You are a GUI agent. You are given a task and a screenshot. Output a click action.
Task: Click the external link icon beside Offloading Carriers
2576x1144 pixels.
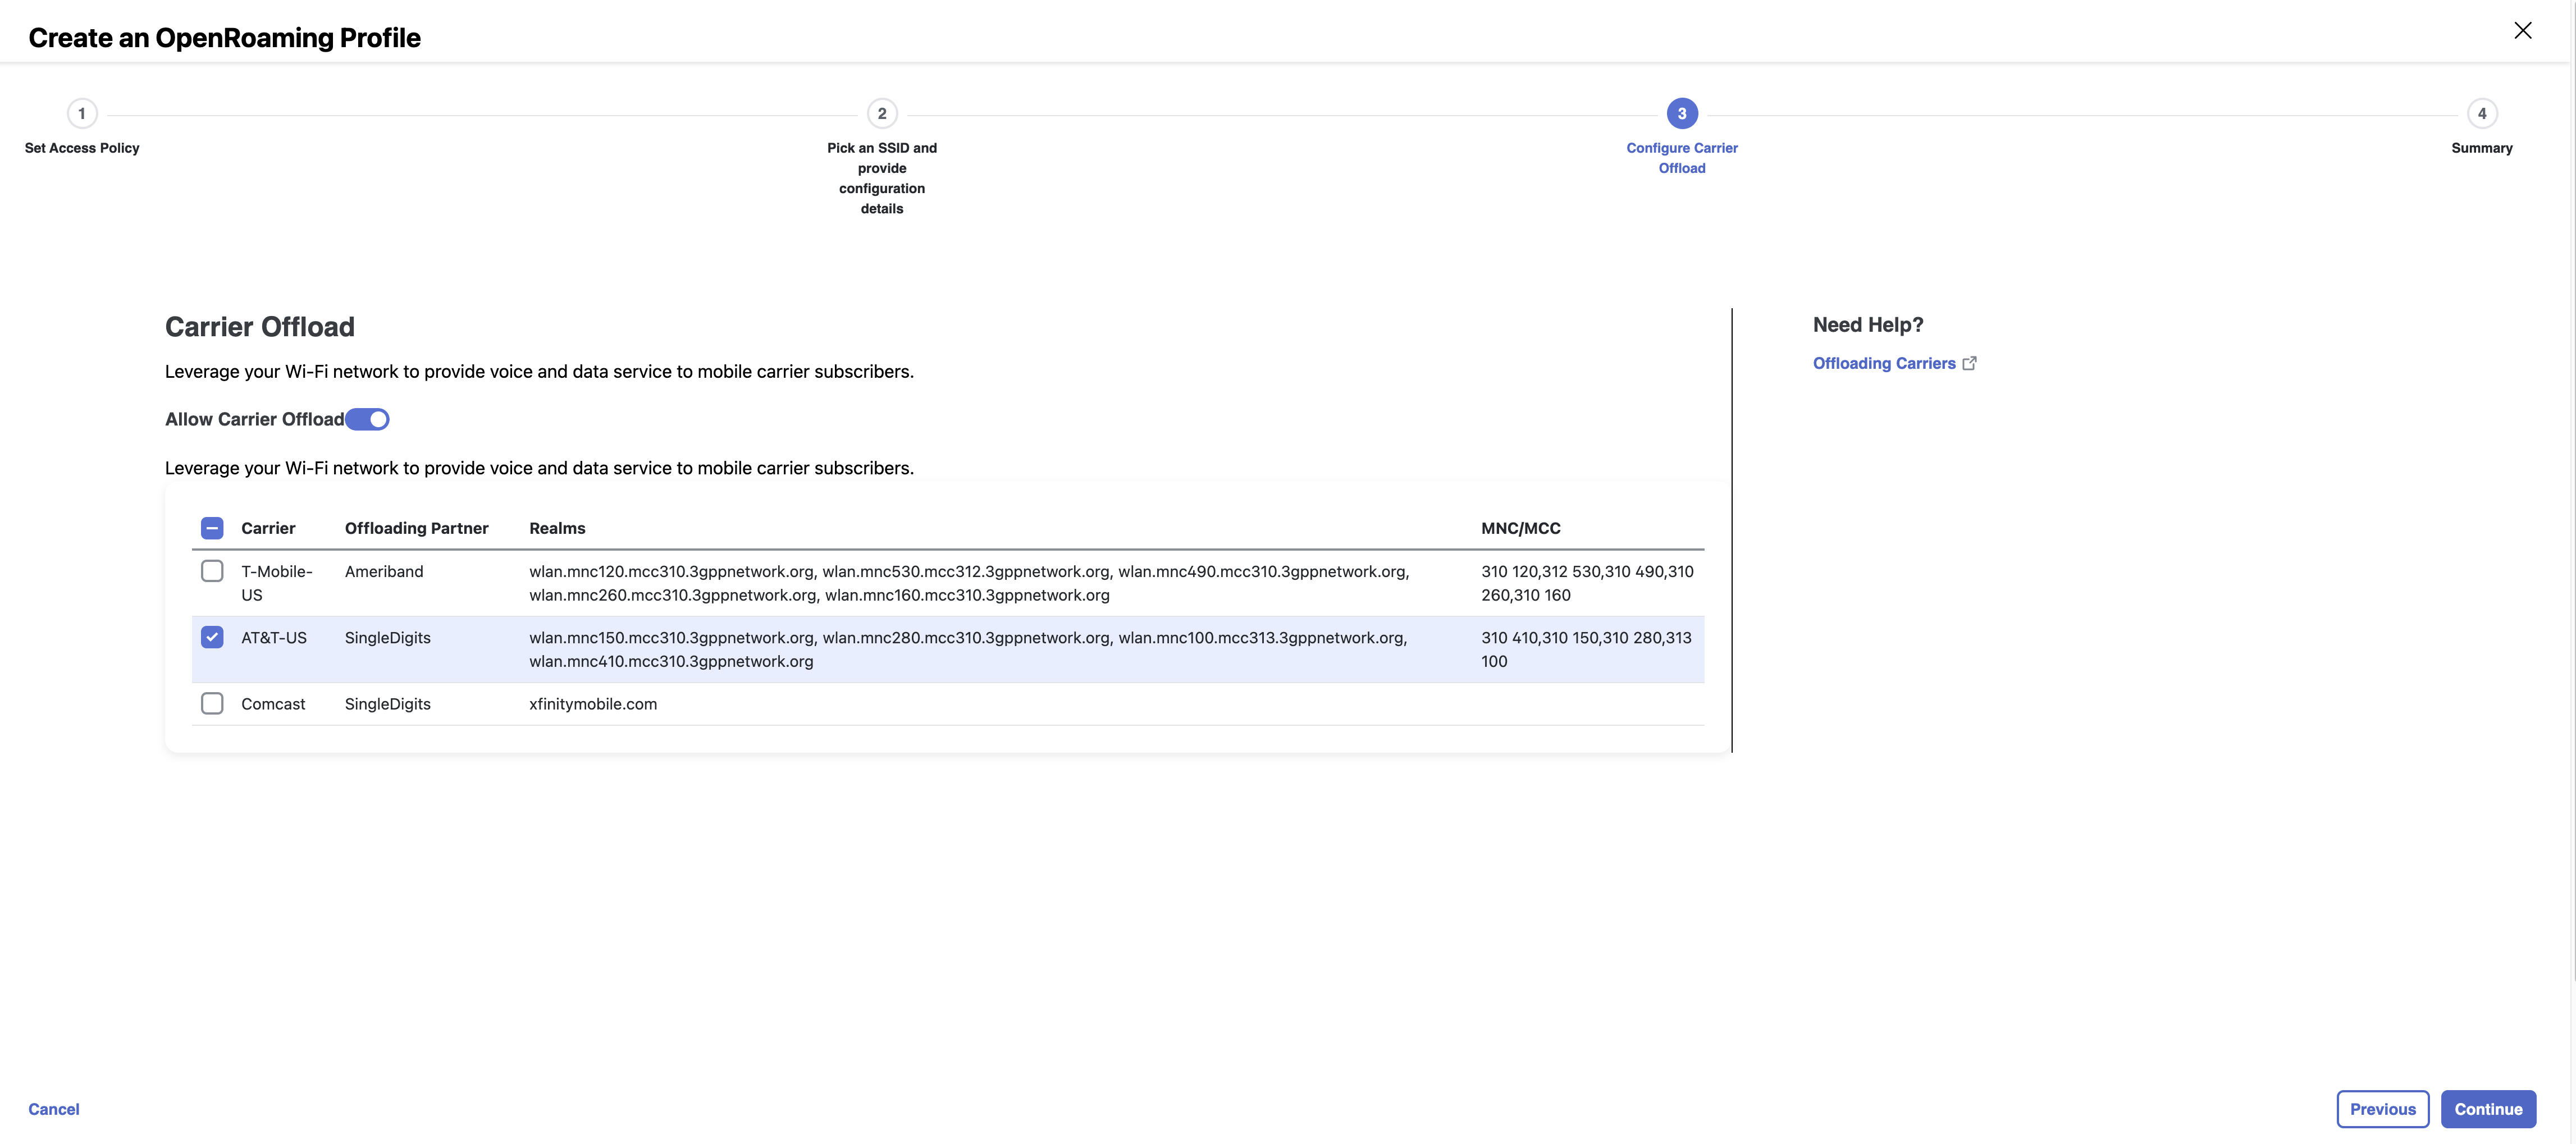[x=1969, y=363]
